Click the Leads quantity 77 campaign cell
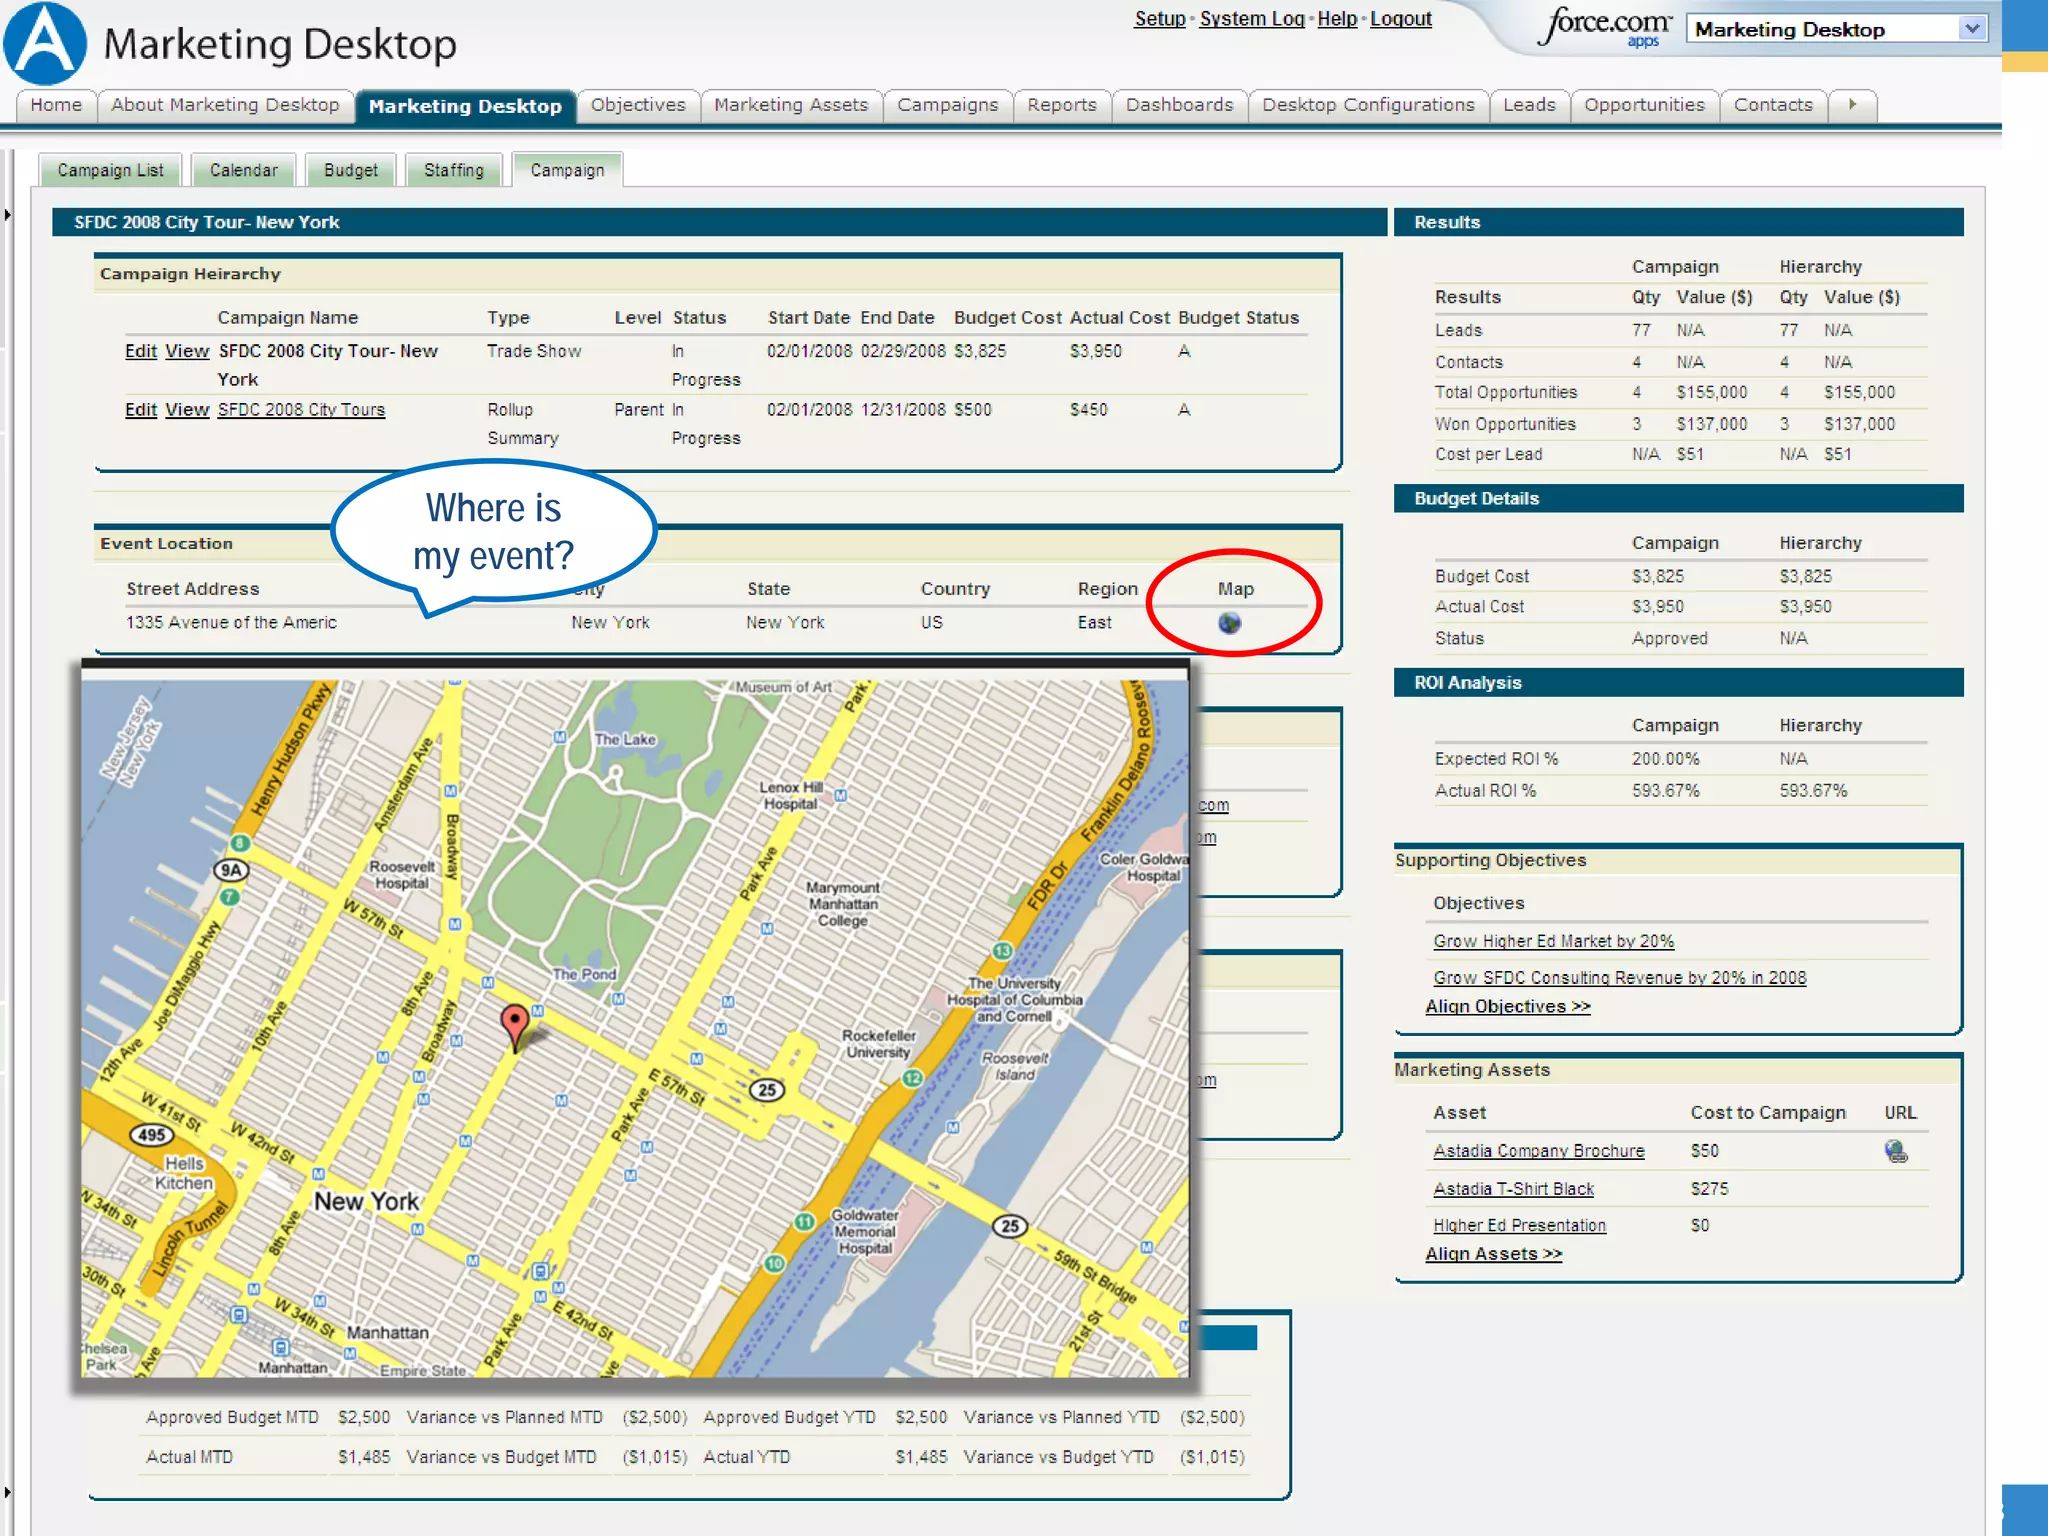Viewport: 2048px width, 1536px height. (x=1641, y=330)
